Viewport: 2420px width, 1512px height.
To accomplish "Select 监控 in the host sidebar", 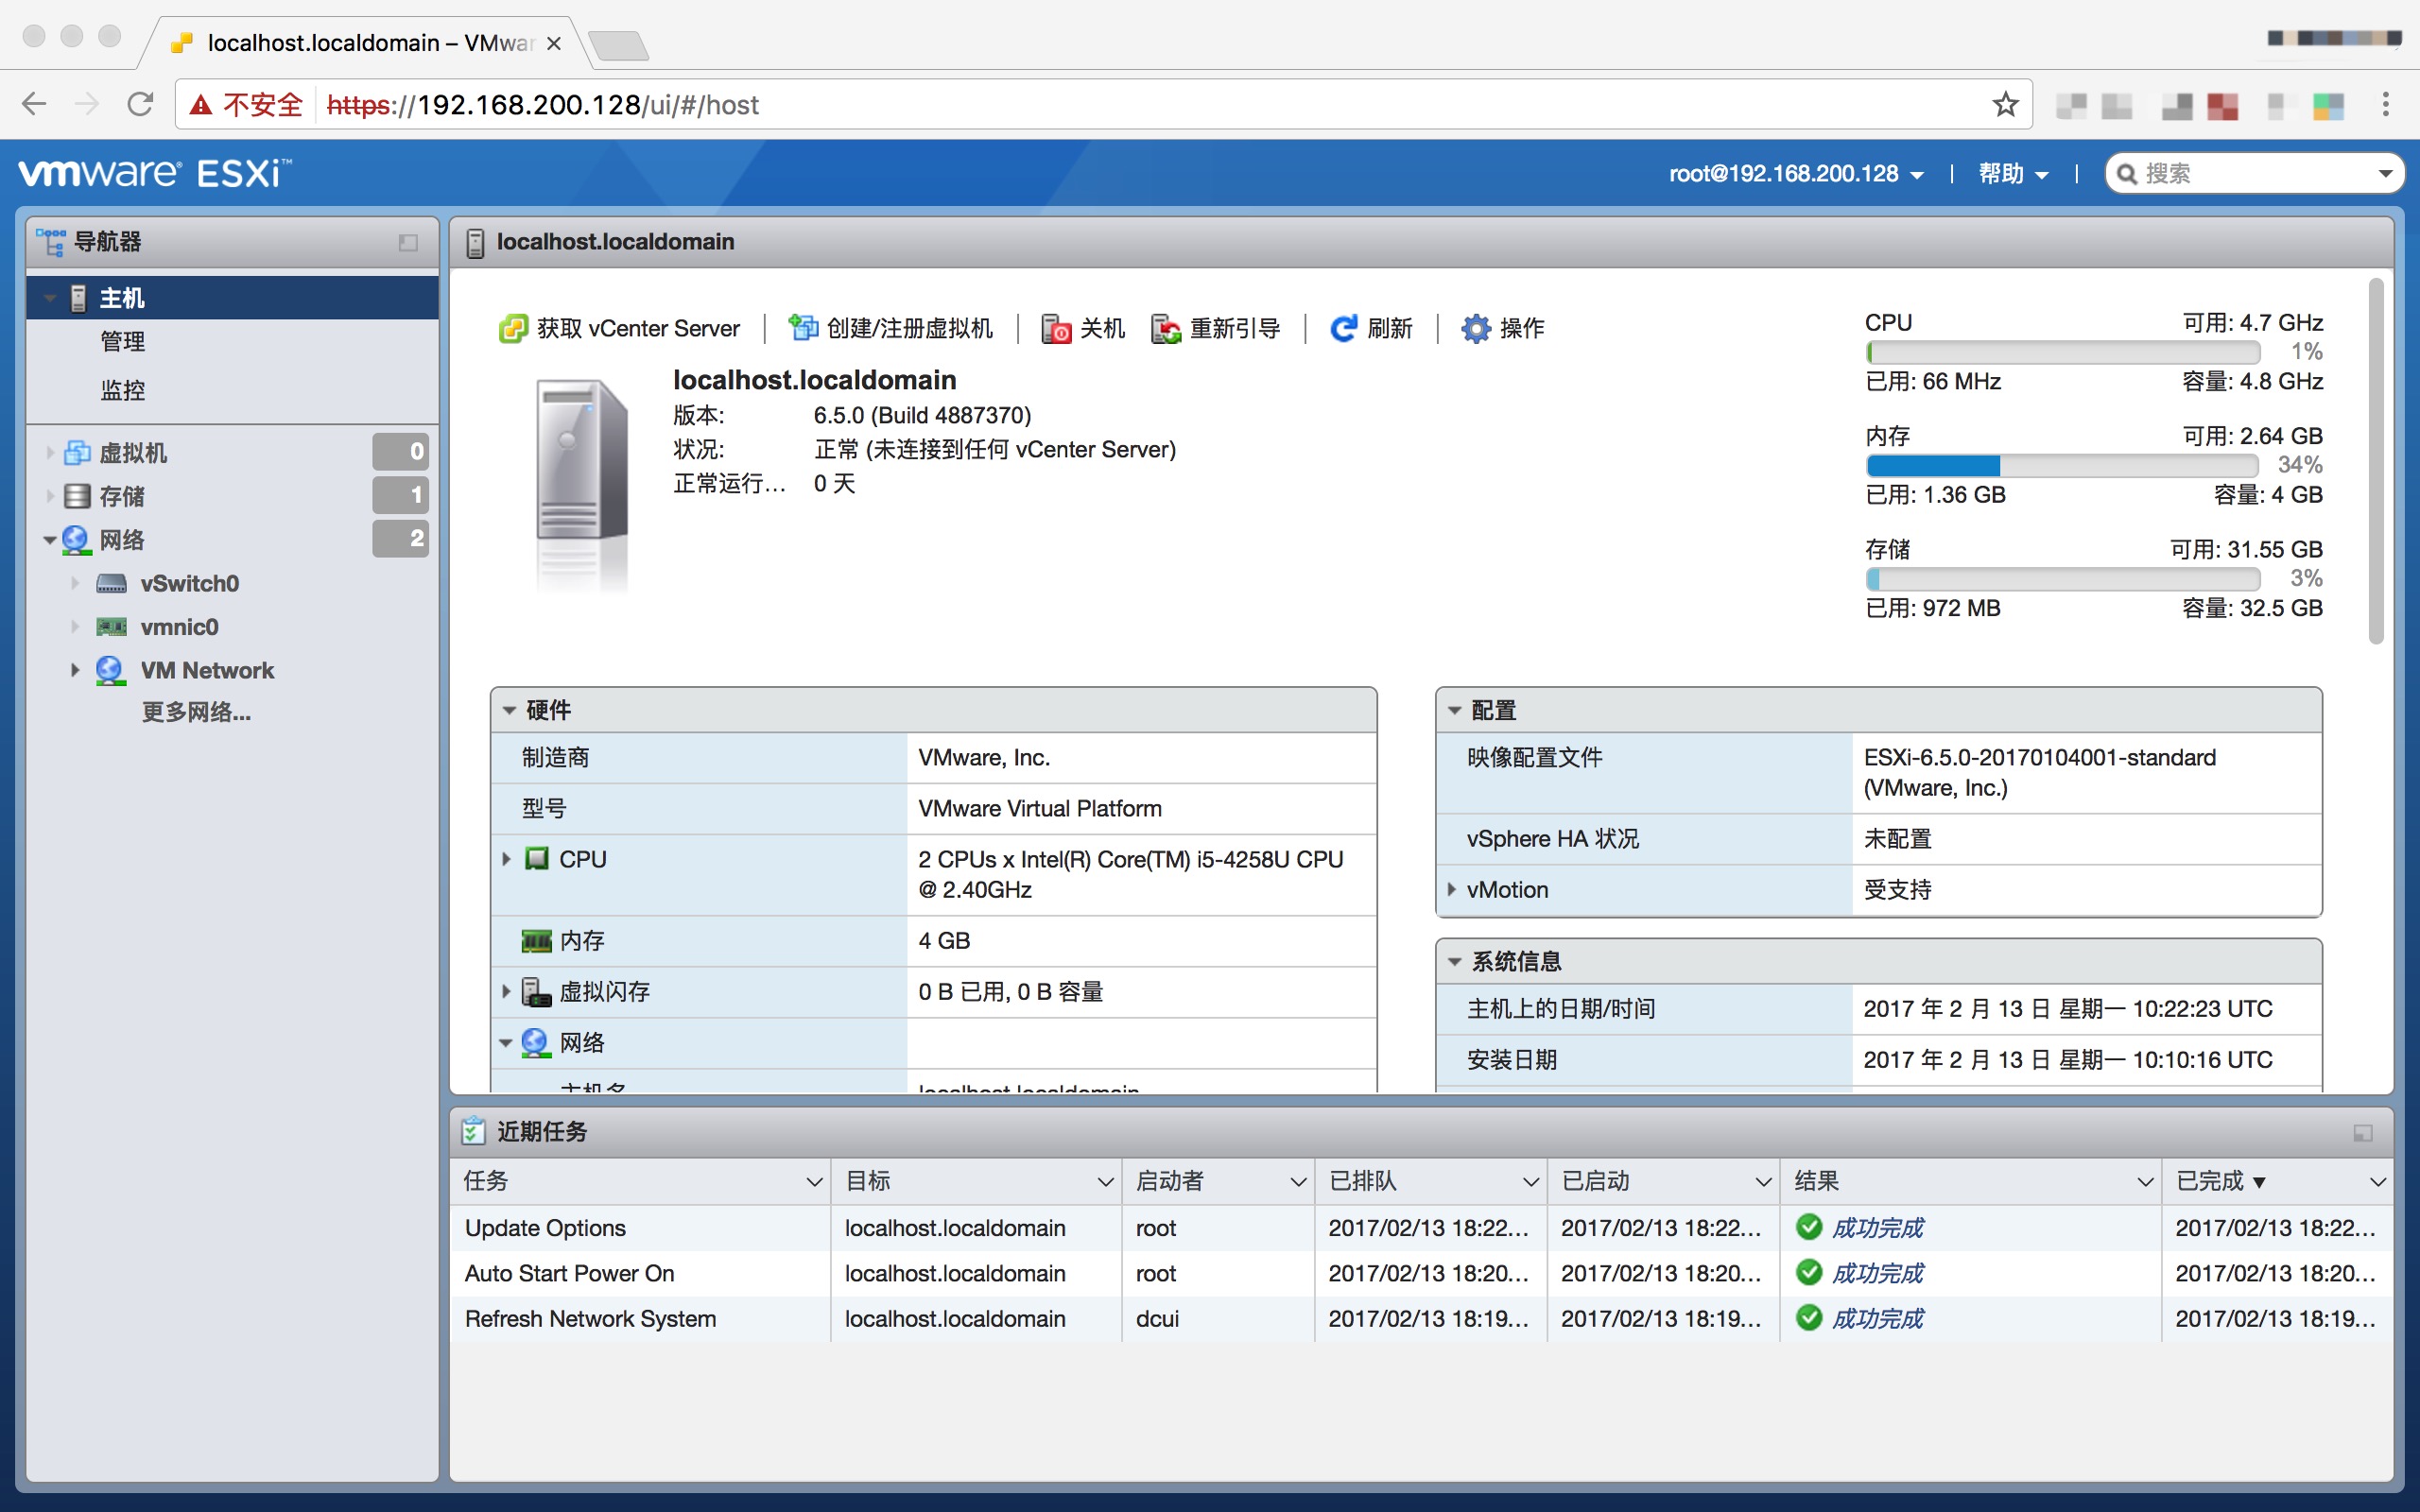I will tap(122, 389).
